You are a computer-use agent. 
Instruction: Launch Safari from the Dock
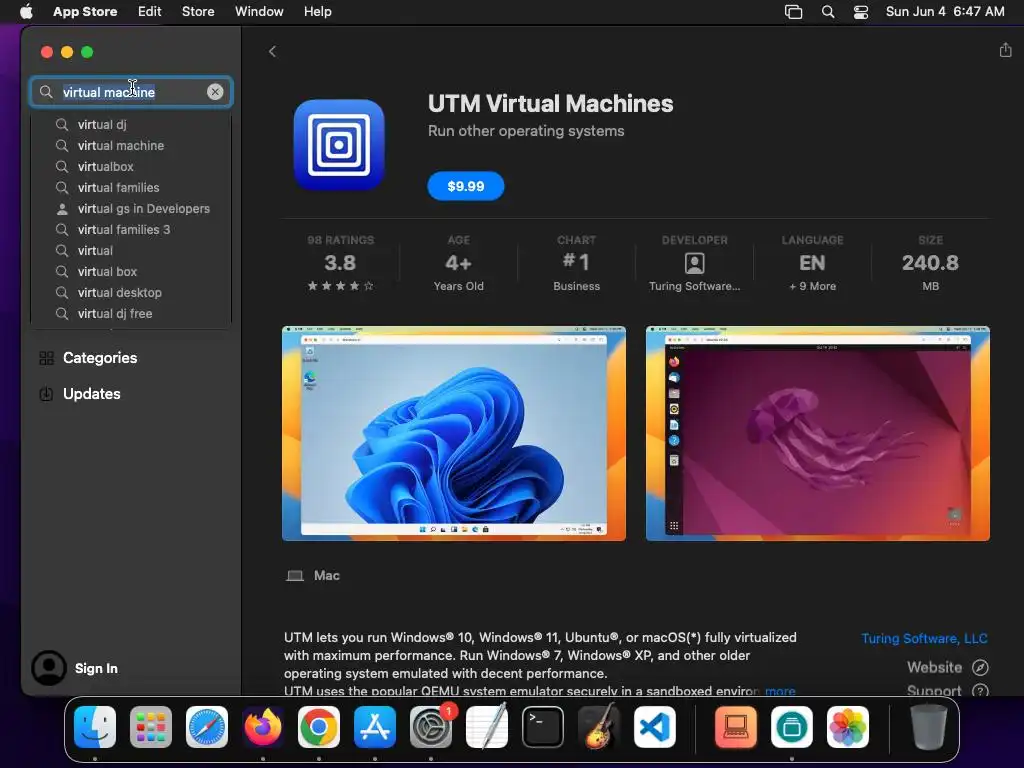[207, 727]
